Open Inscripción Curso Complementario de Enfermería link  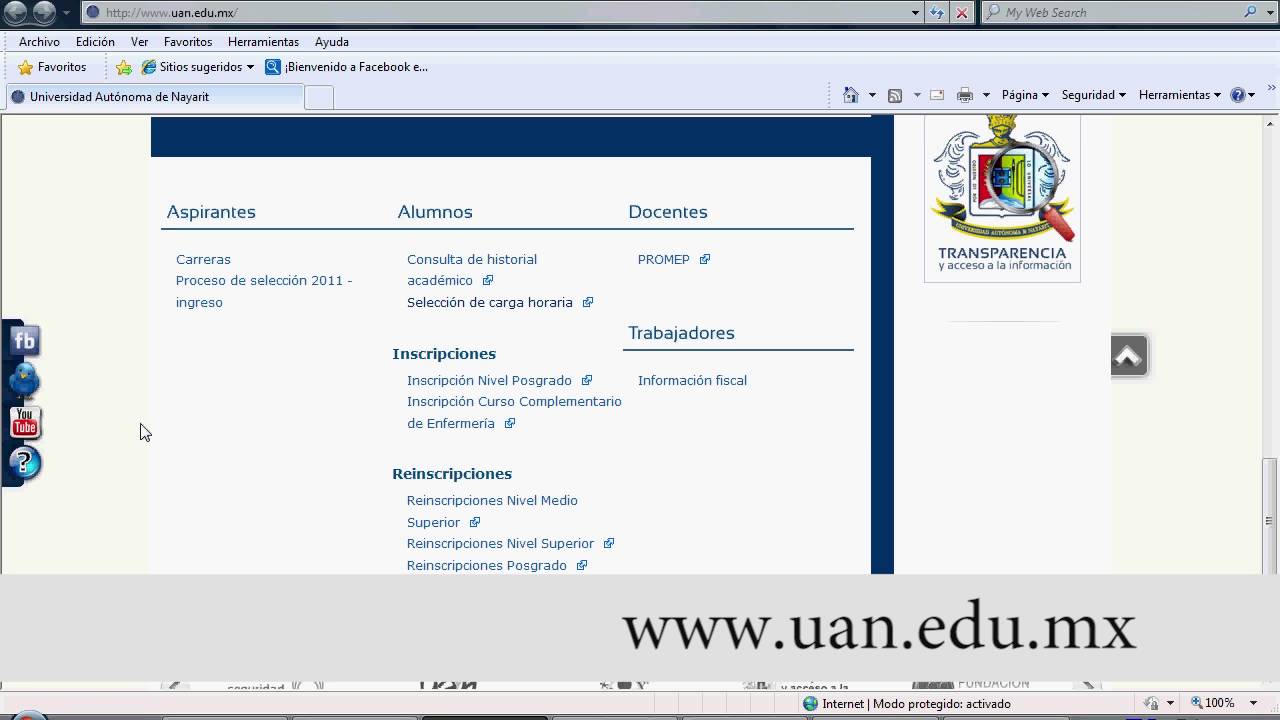click(514, 412)
